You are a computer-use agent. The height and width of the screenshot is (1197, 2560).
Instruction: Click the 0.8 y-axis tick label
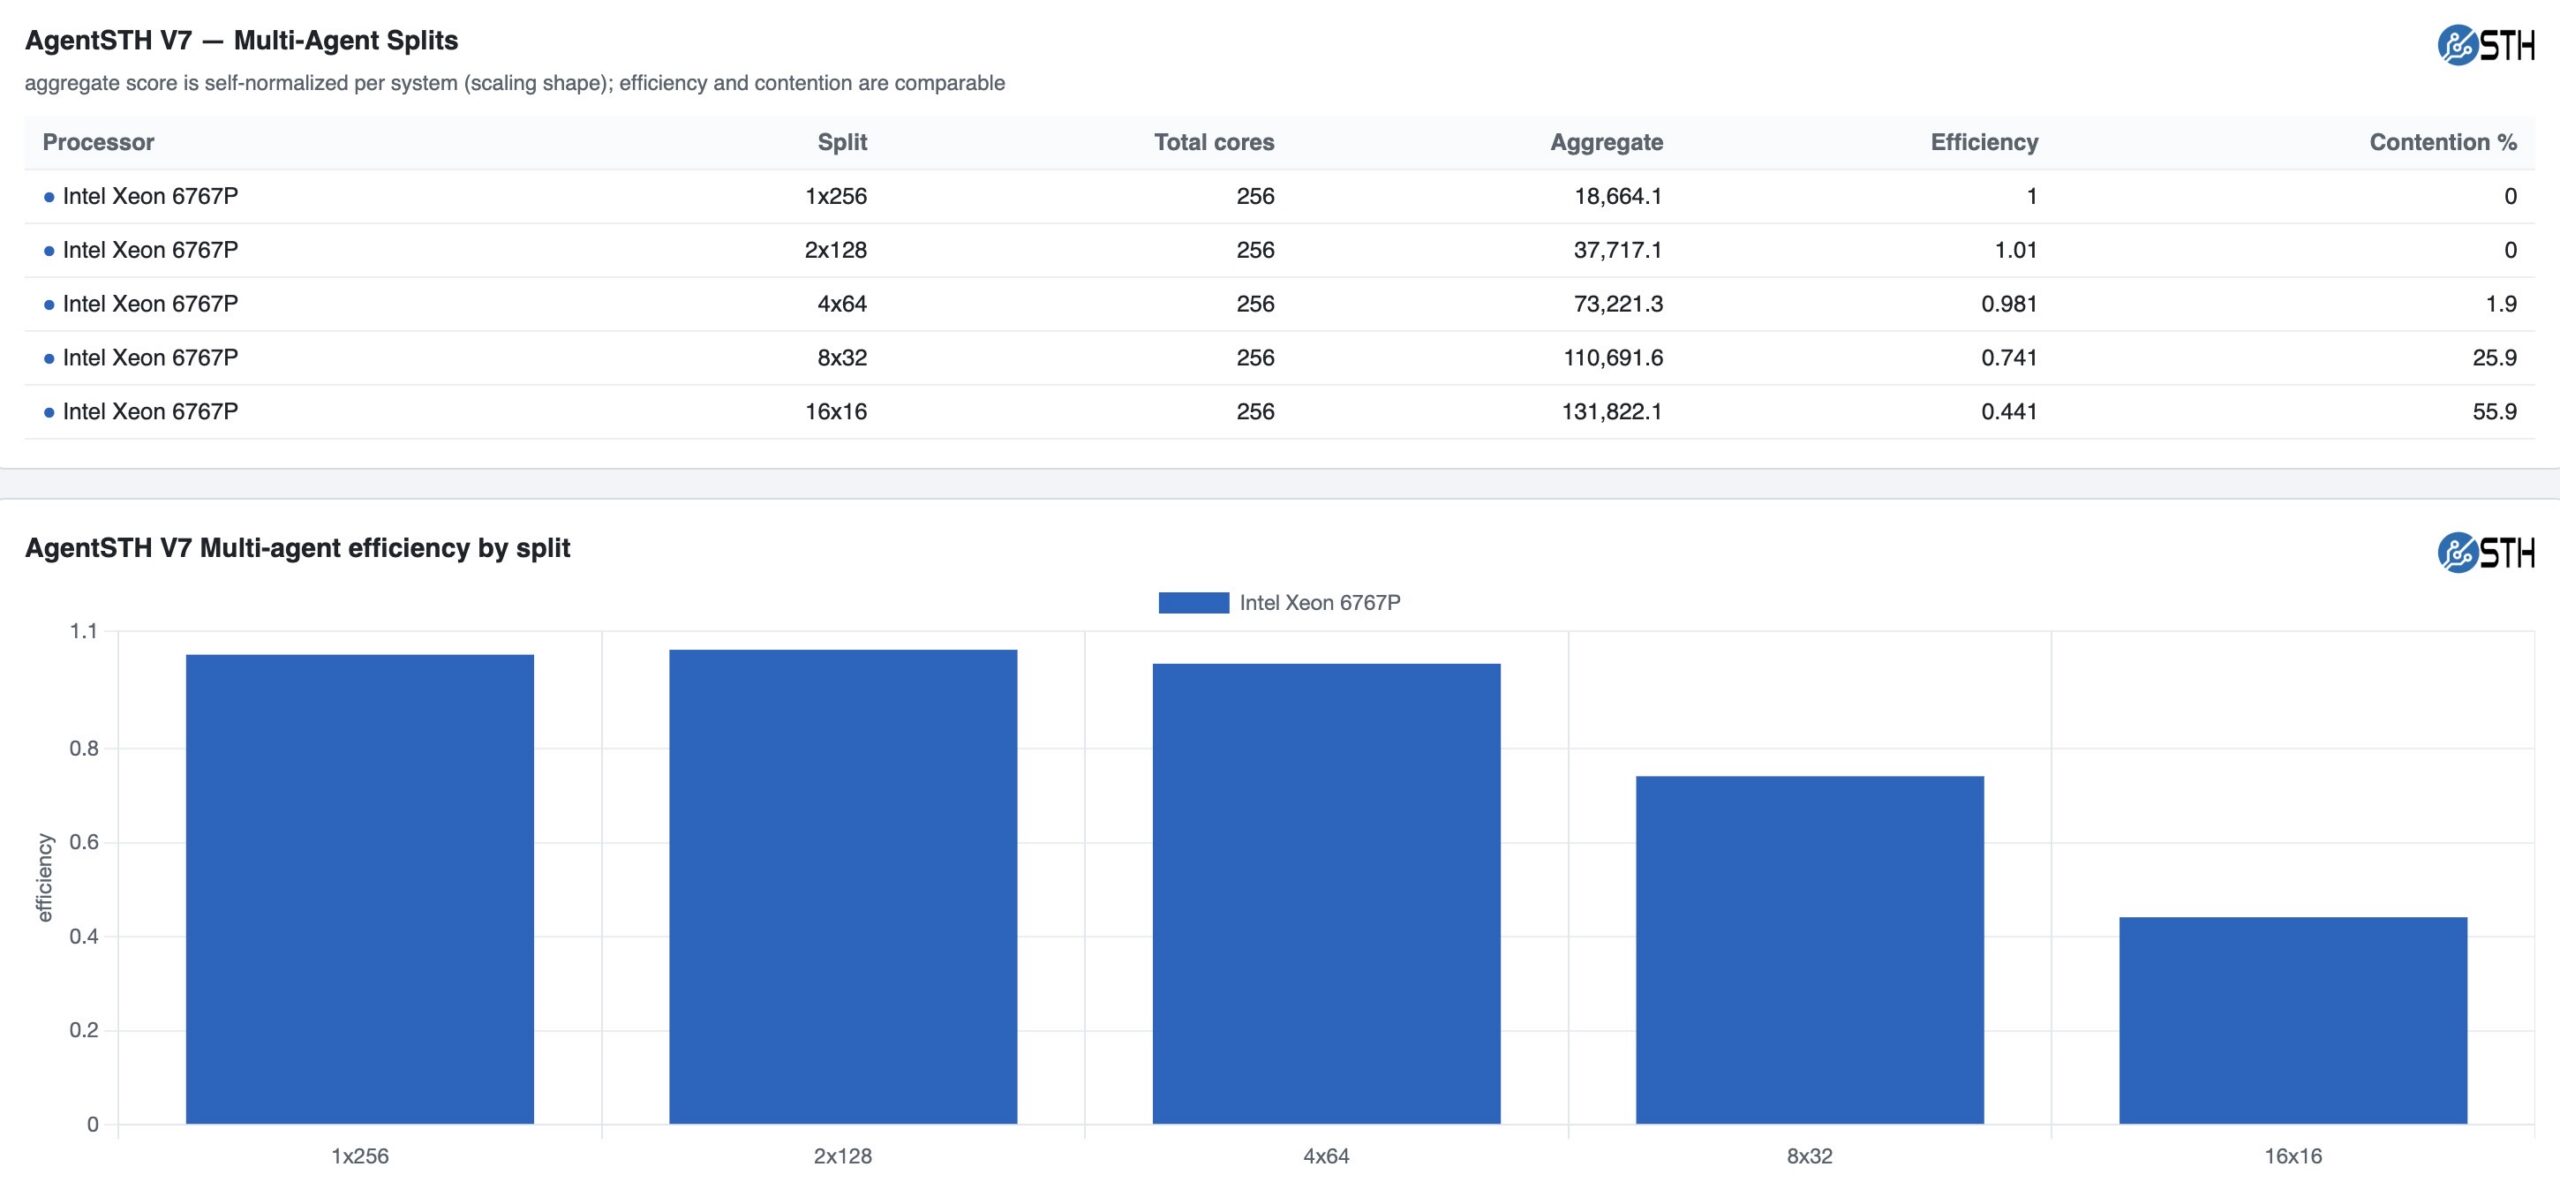coord(84,748)
